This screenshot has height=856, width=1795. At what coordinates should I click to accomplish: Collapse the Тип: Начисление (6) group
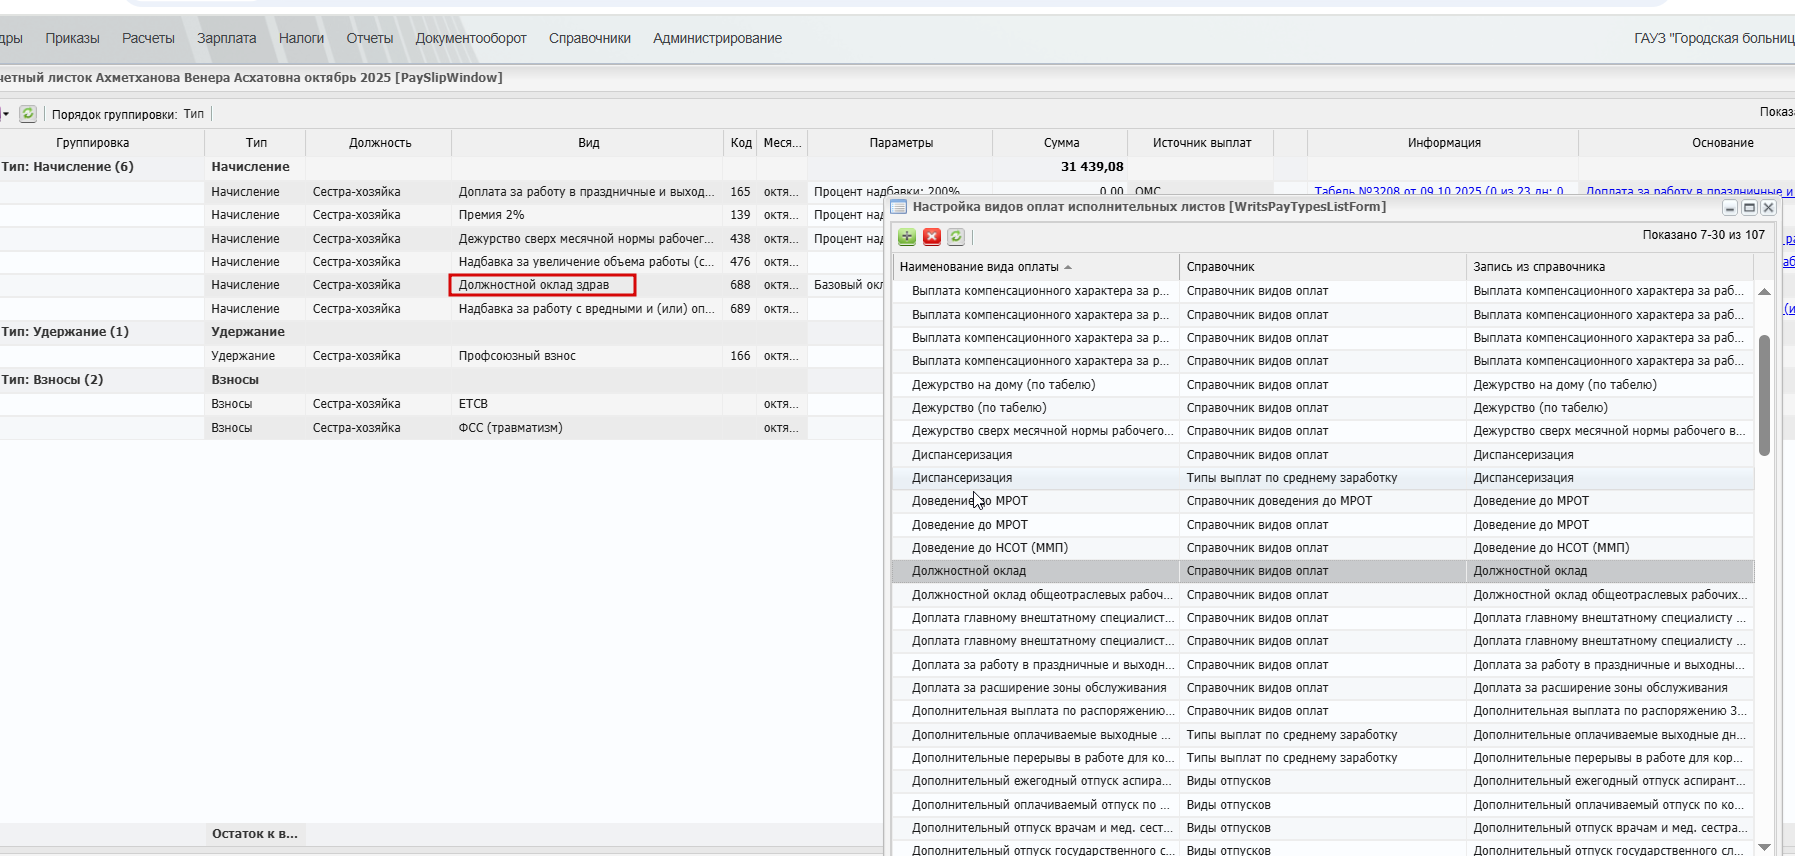click(68, 167)
